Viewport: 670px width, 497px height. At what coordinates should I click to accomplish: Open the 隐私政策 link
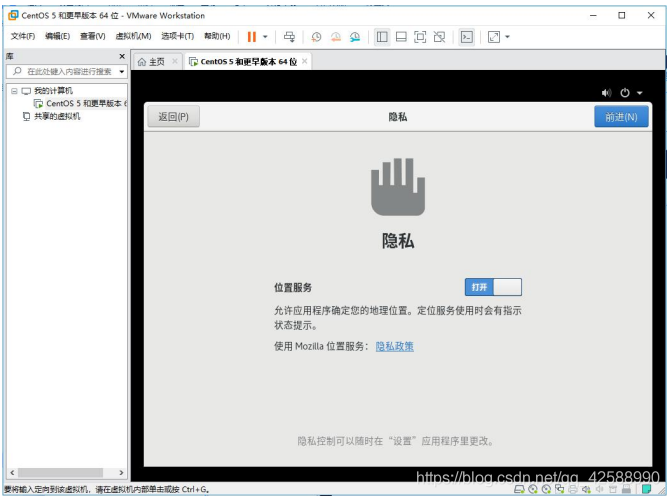[x=394, y=346]
